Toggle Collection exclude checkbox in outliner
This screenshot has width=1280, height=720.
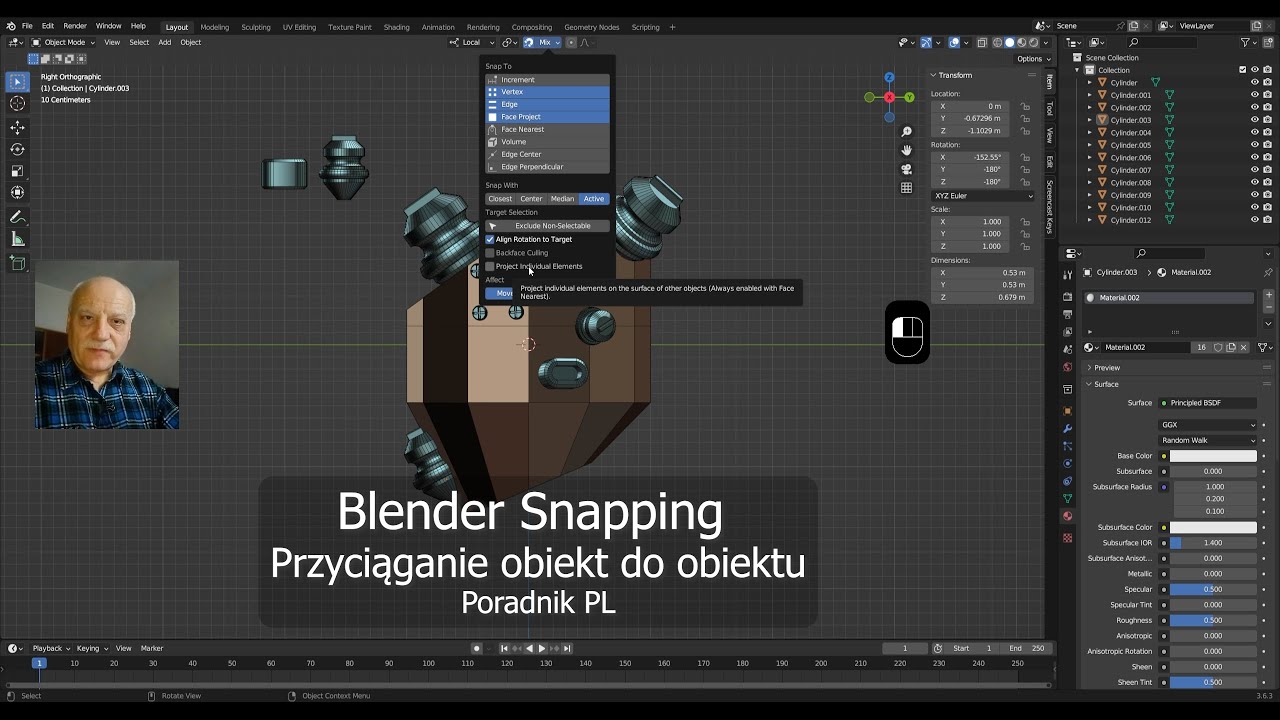1243,70
